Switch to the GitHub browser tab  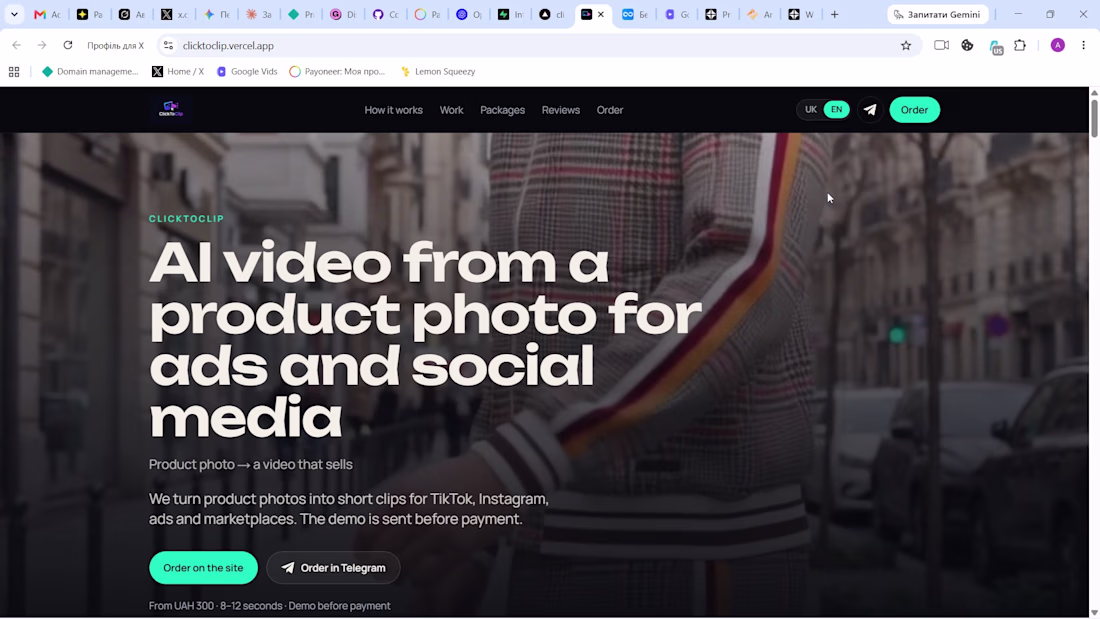[x=384, y=14]
